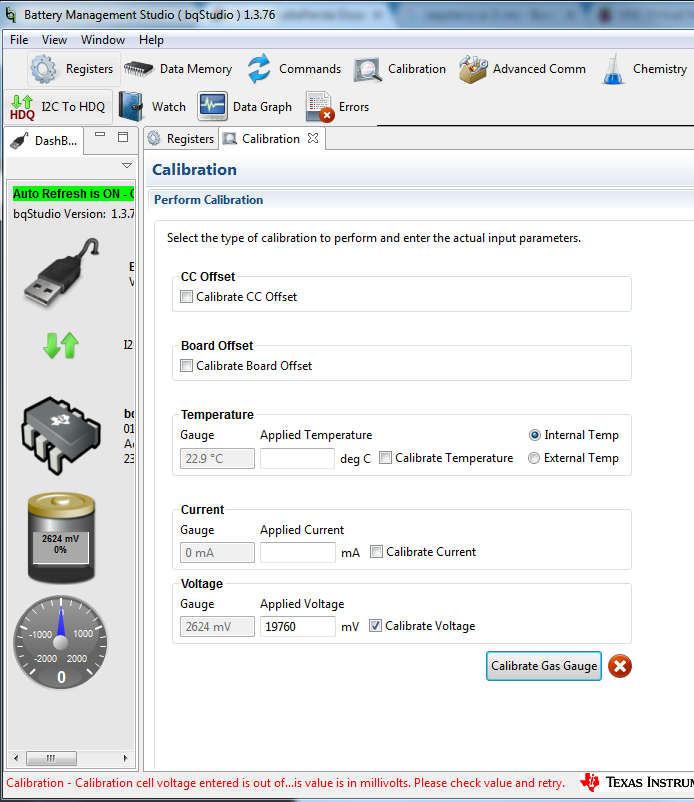Image resolution: width=694 pixels, height=802 pixels.
Task: Open DashBoard view menu triangle
Action: tap(127, 165)
